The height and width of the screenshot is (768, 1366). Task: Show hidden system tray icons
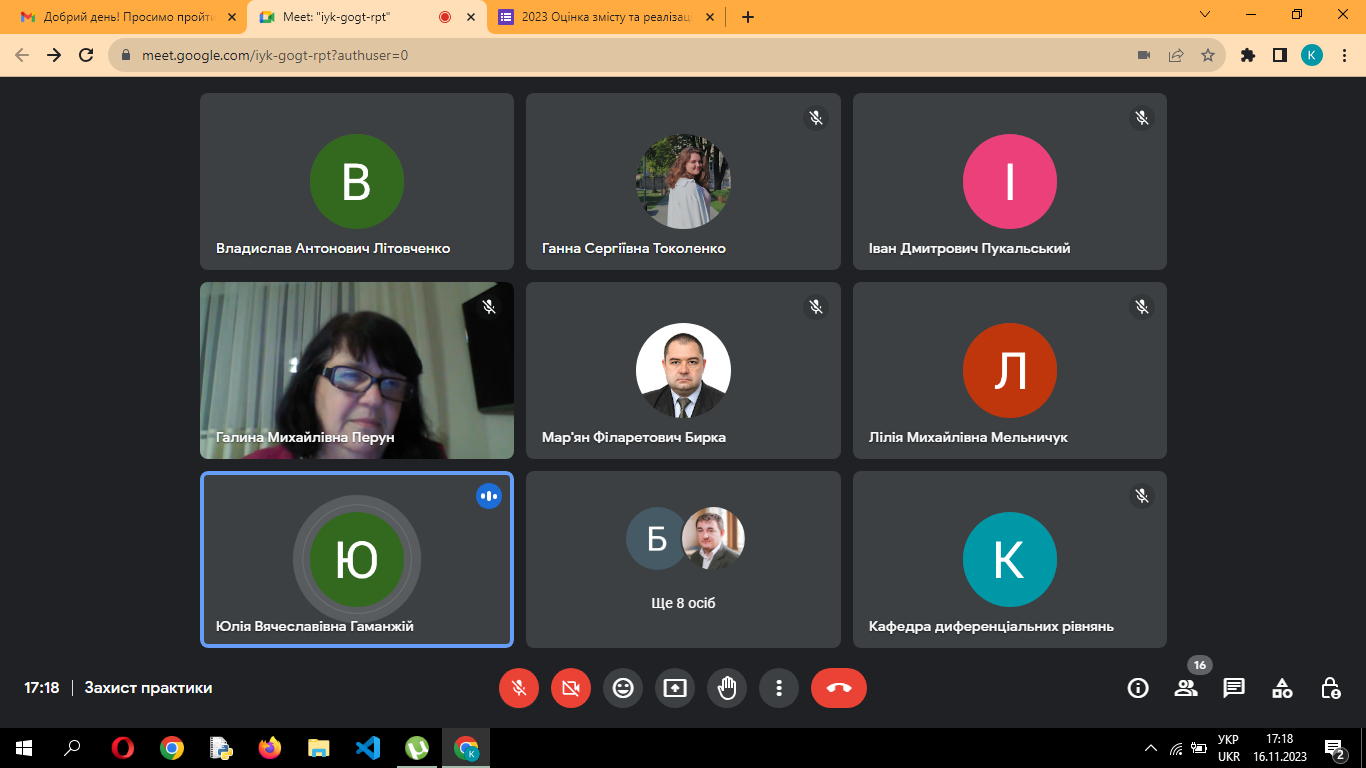1151,748
